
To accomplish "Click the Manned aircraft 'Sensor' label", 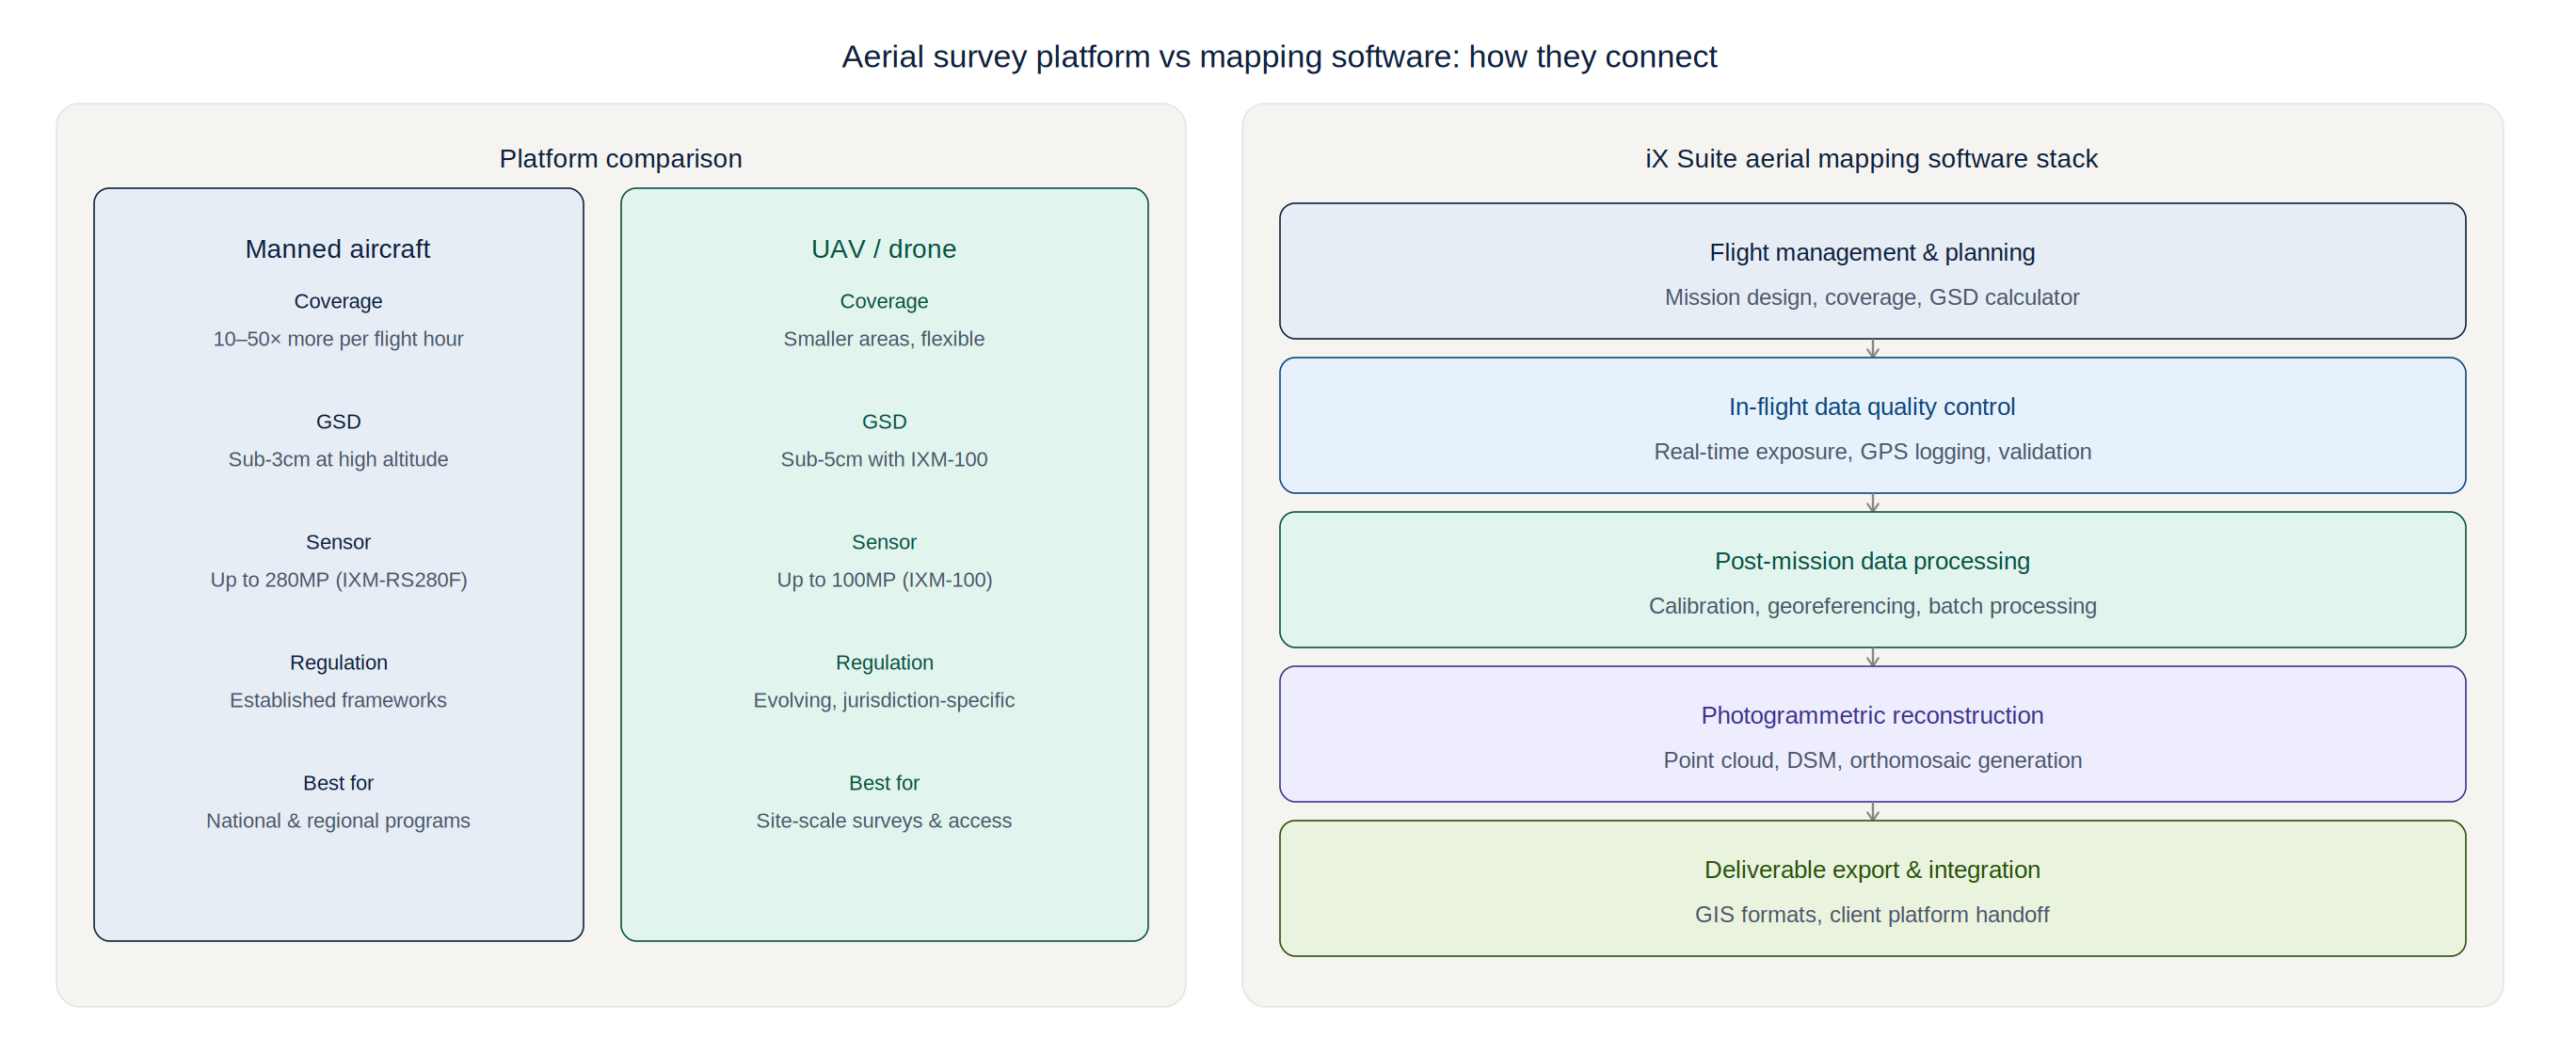I will 338,542.
